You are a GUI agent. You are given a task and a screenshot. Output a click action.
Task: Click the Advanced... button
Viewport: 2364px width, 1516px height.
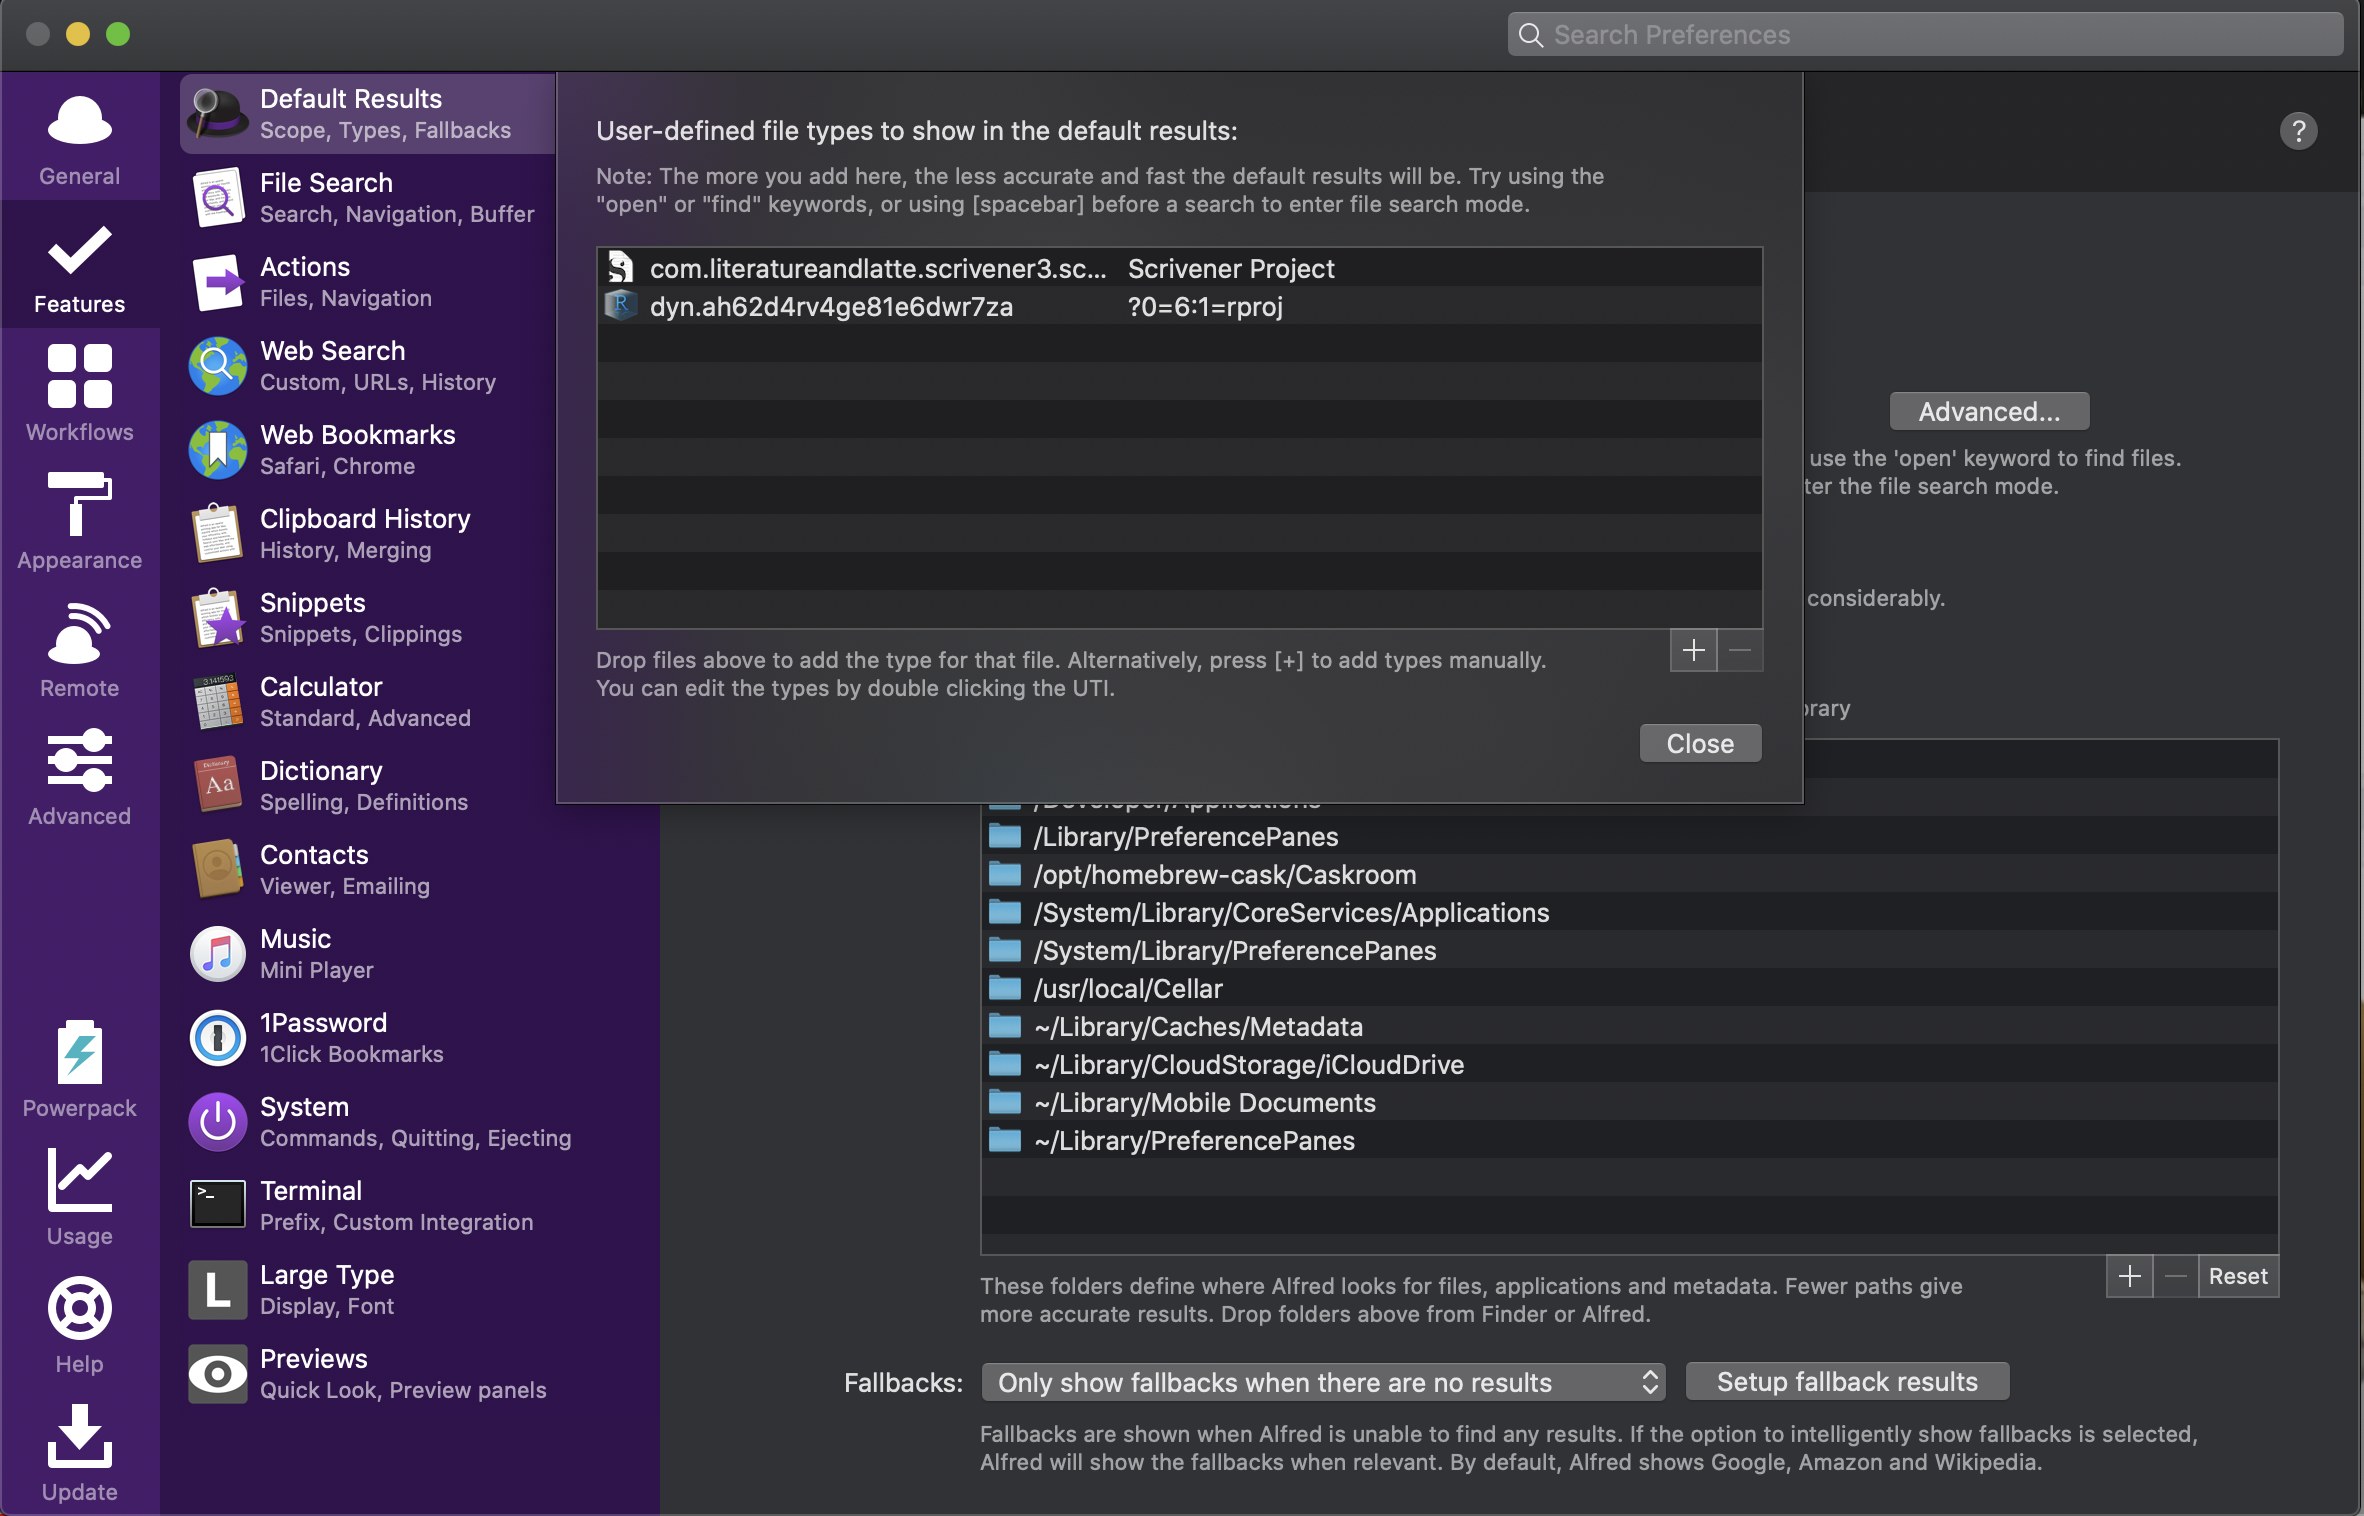coord(1989,412)
